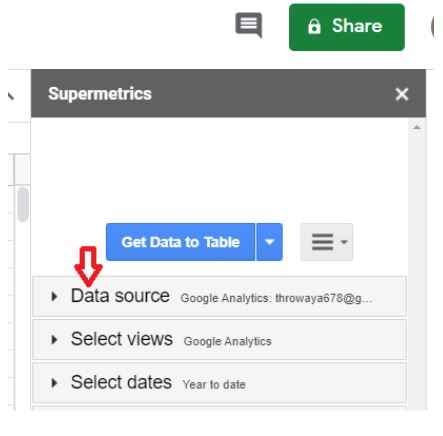
Task: Click the spreadsheet vertical scrollbar thumb
Action: tap(23, 204)
